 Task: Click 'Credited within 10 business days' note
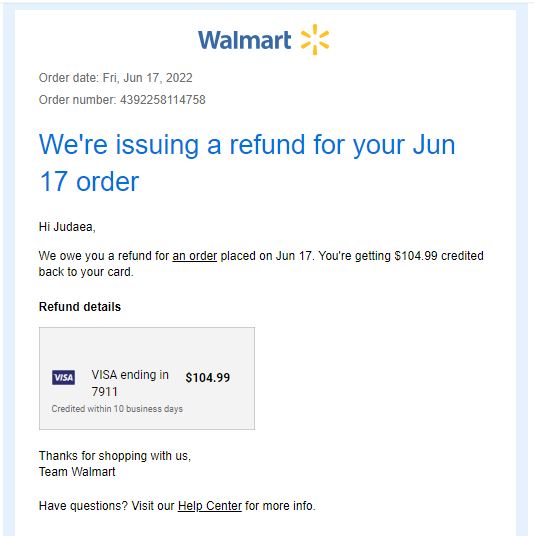click(x=117, y=408)
